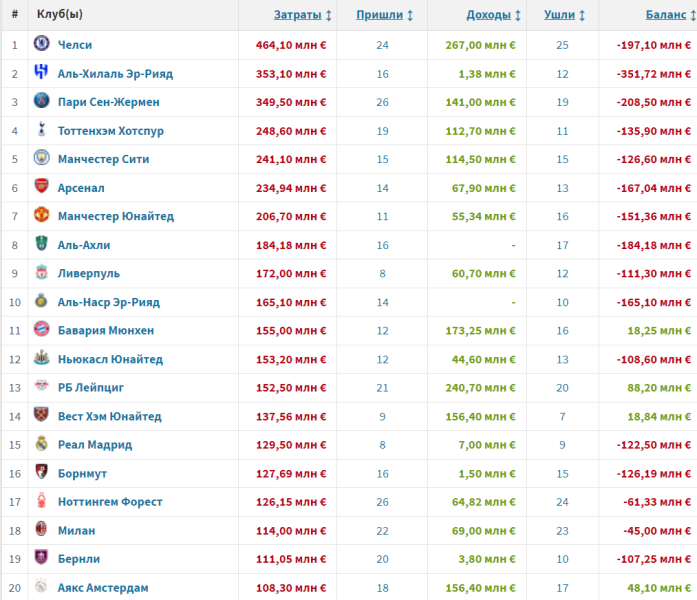Click the Al-Hilal club crest icon
The image size is (697, 600).
[x=41, y=73]
